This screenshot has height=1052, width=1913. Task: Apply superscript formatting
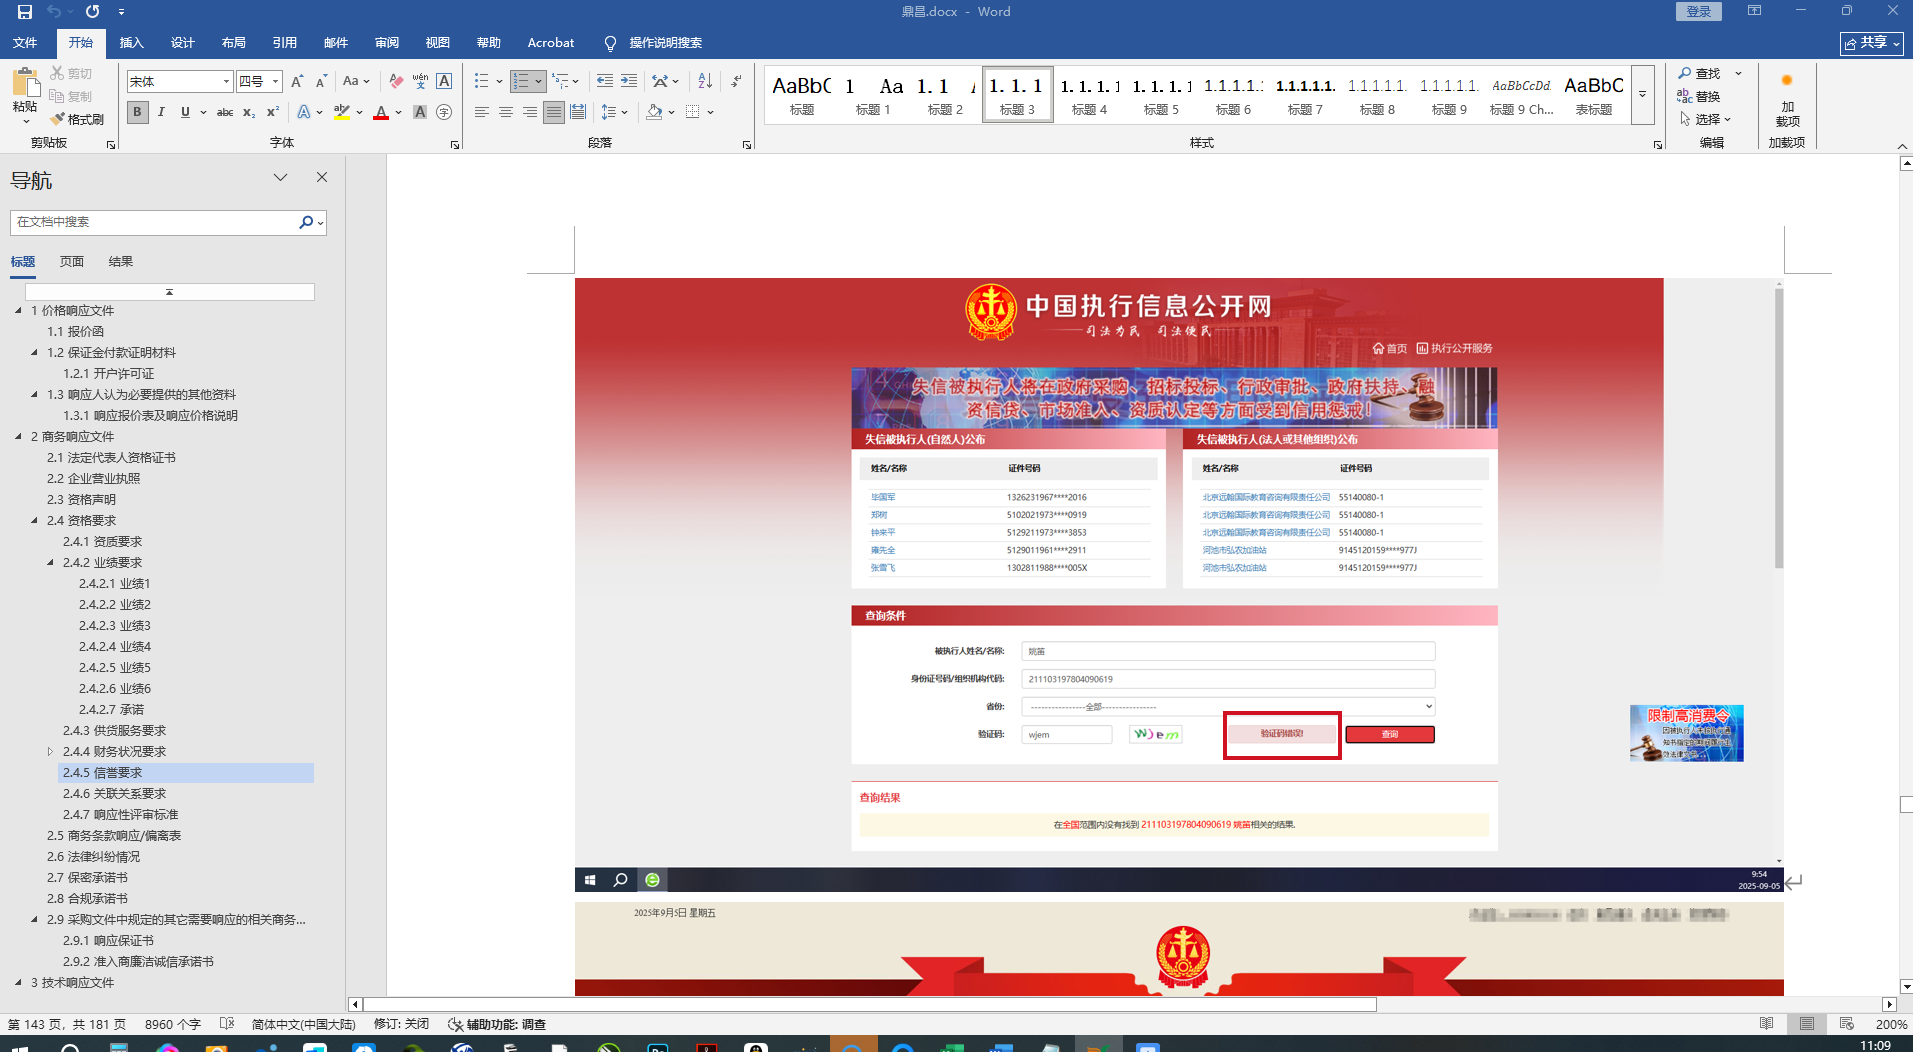(273, 112)
